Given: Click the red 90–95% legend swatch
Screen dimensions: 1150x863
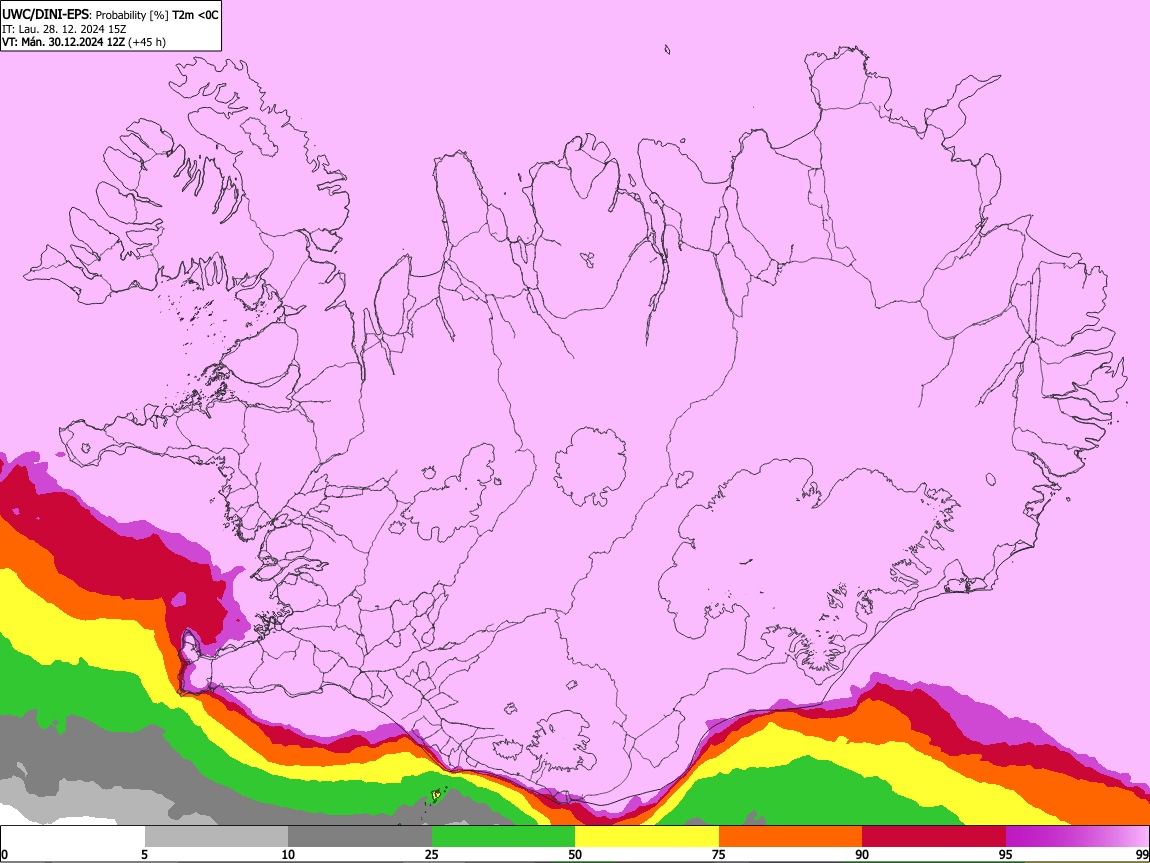Looking at the screenshot, I should 934,837.
